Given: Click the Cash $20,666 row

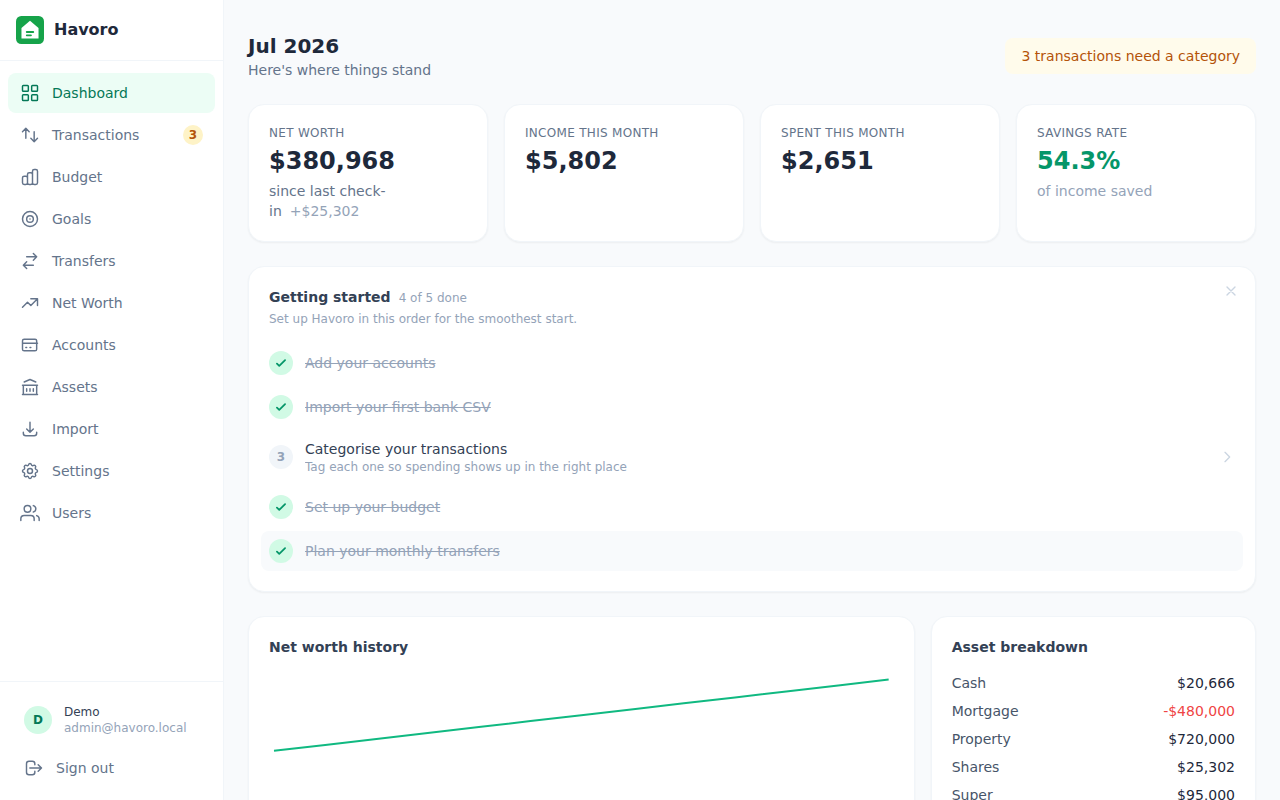Looking at the screenshot, I should [1093, 683].
